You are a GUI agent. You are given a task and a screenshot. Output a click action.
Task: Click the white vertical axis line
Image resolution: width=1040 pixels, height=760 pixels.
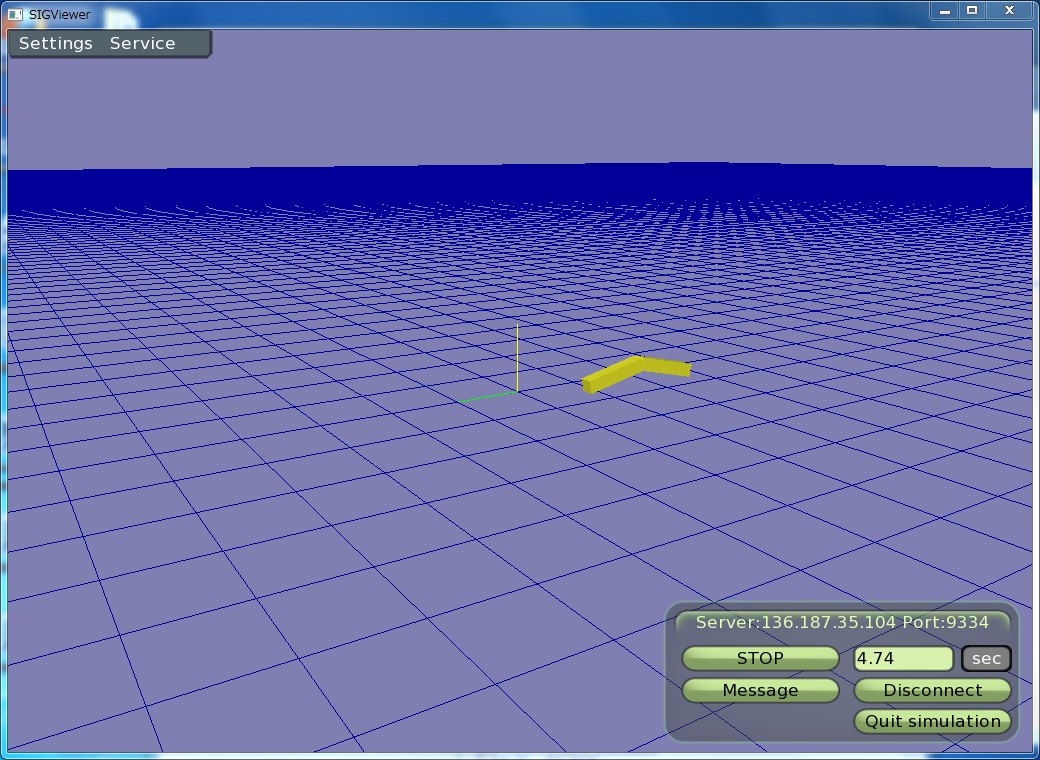517,355
